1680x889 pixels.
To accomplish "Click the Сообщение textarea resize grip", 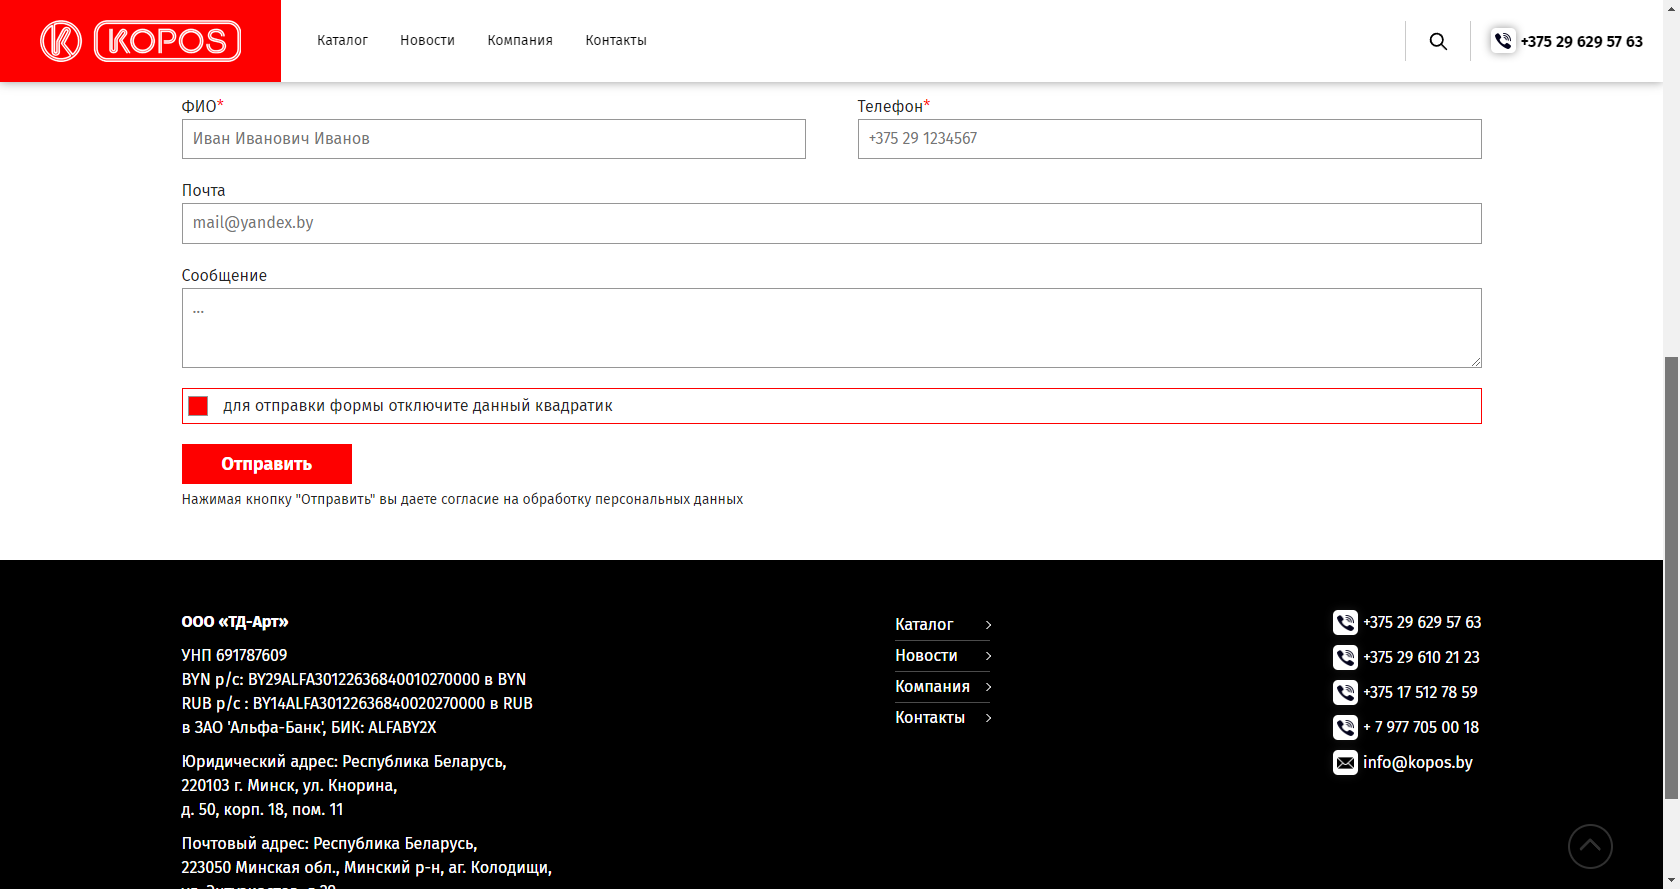I will coord(1475,361).
